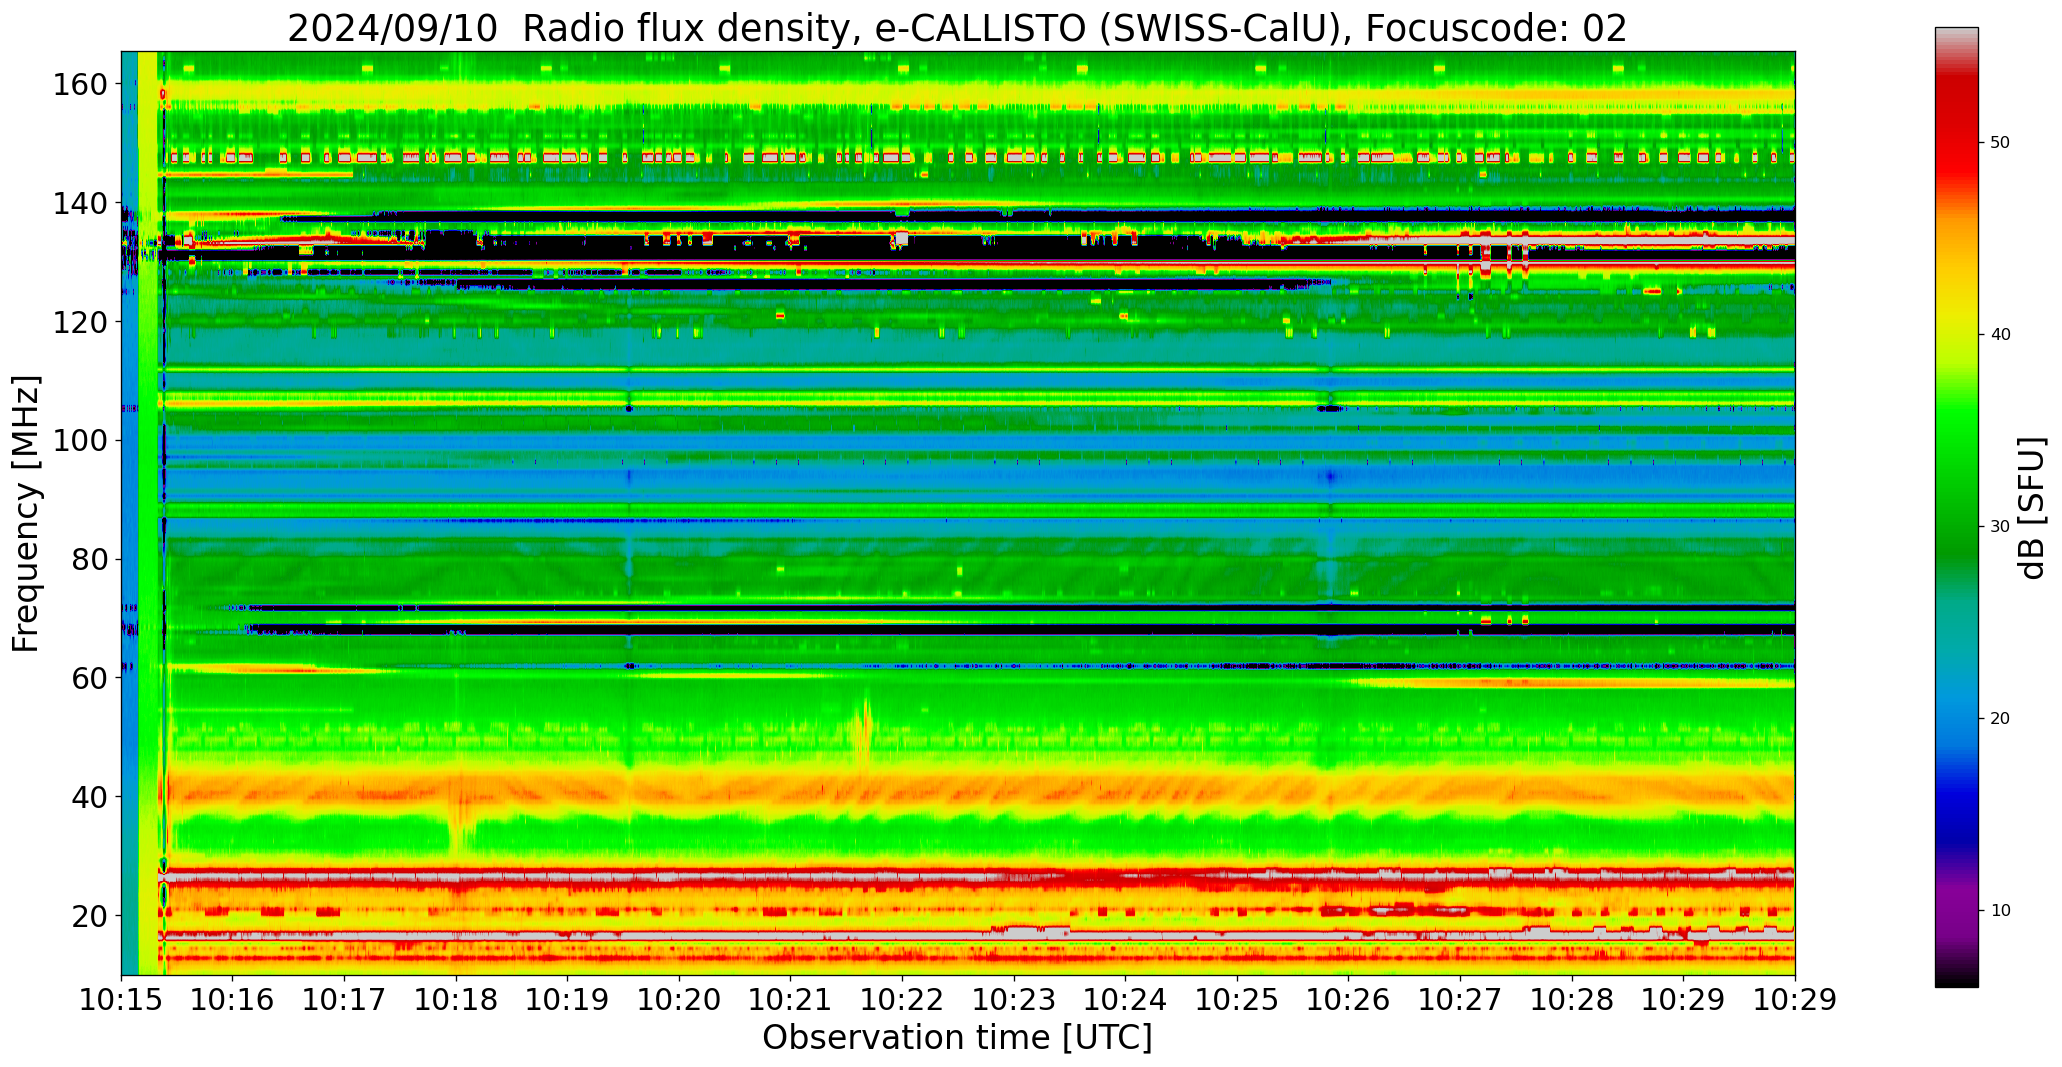Click the 10:20 time tick label
The width and height of the screenshot is (2062, 1067).
pos(679,1000)
